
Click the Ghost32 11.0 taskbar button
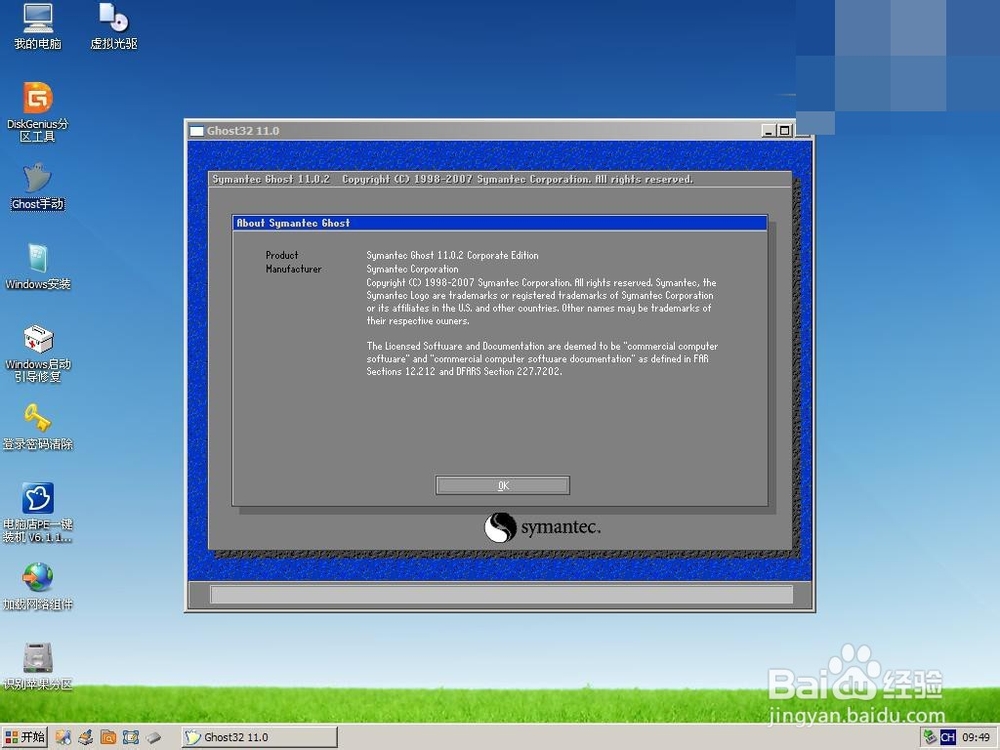(260, 737)
